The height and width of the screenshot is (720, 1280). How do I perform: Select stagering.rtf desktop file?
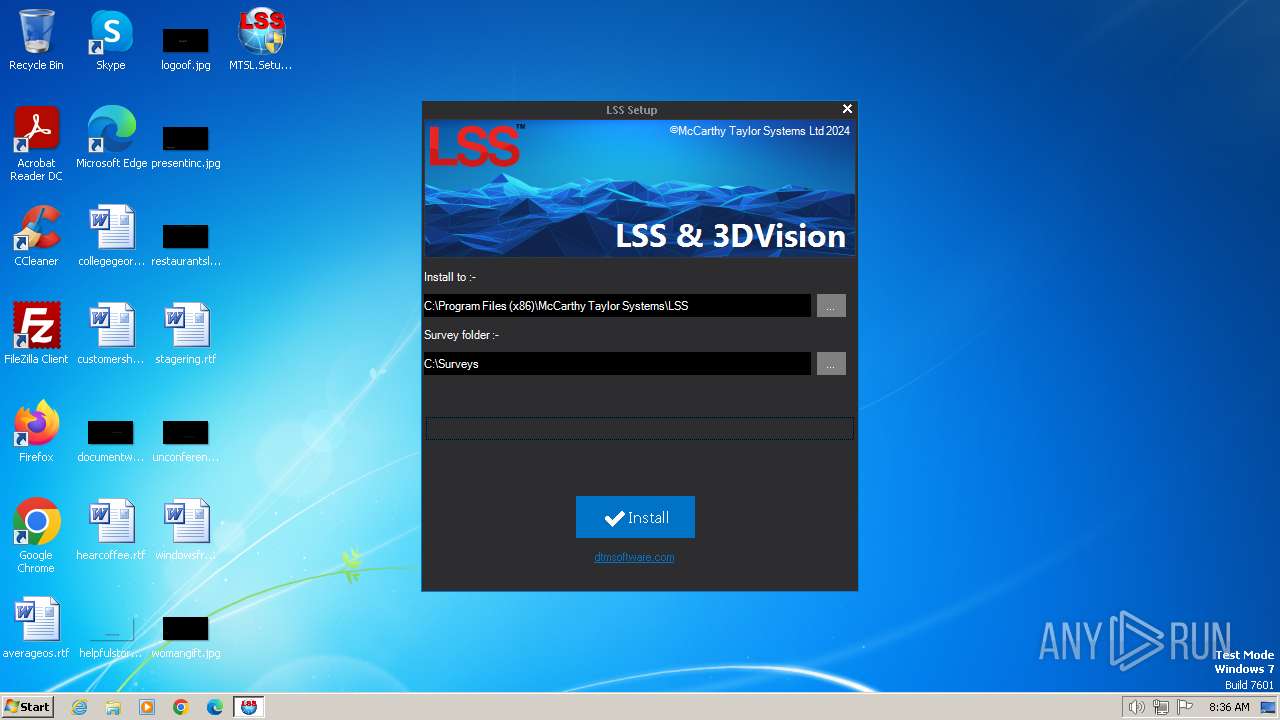point(186,334)
